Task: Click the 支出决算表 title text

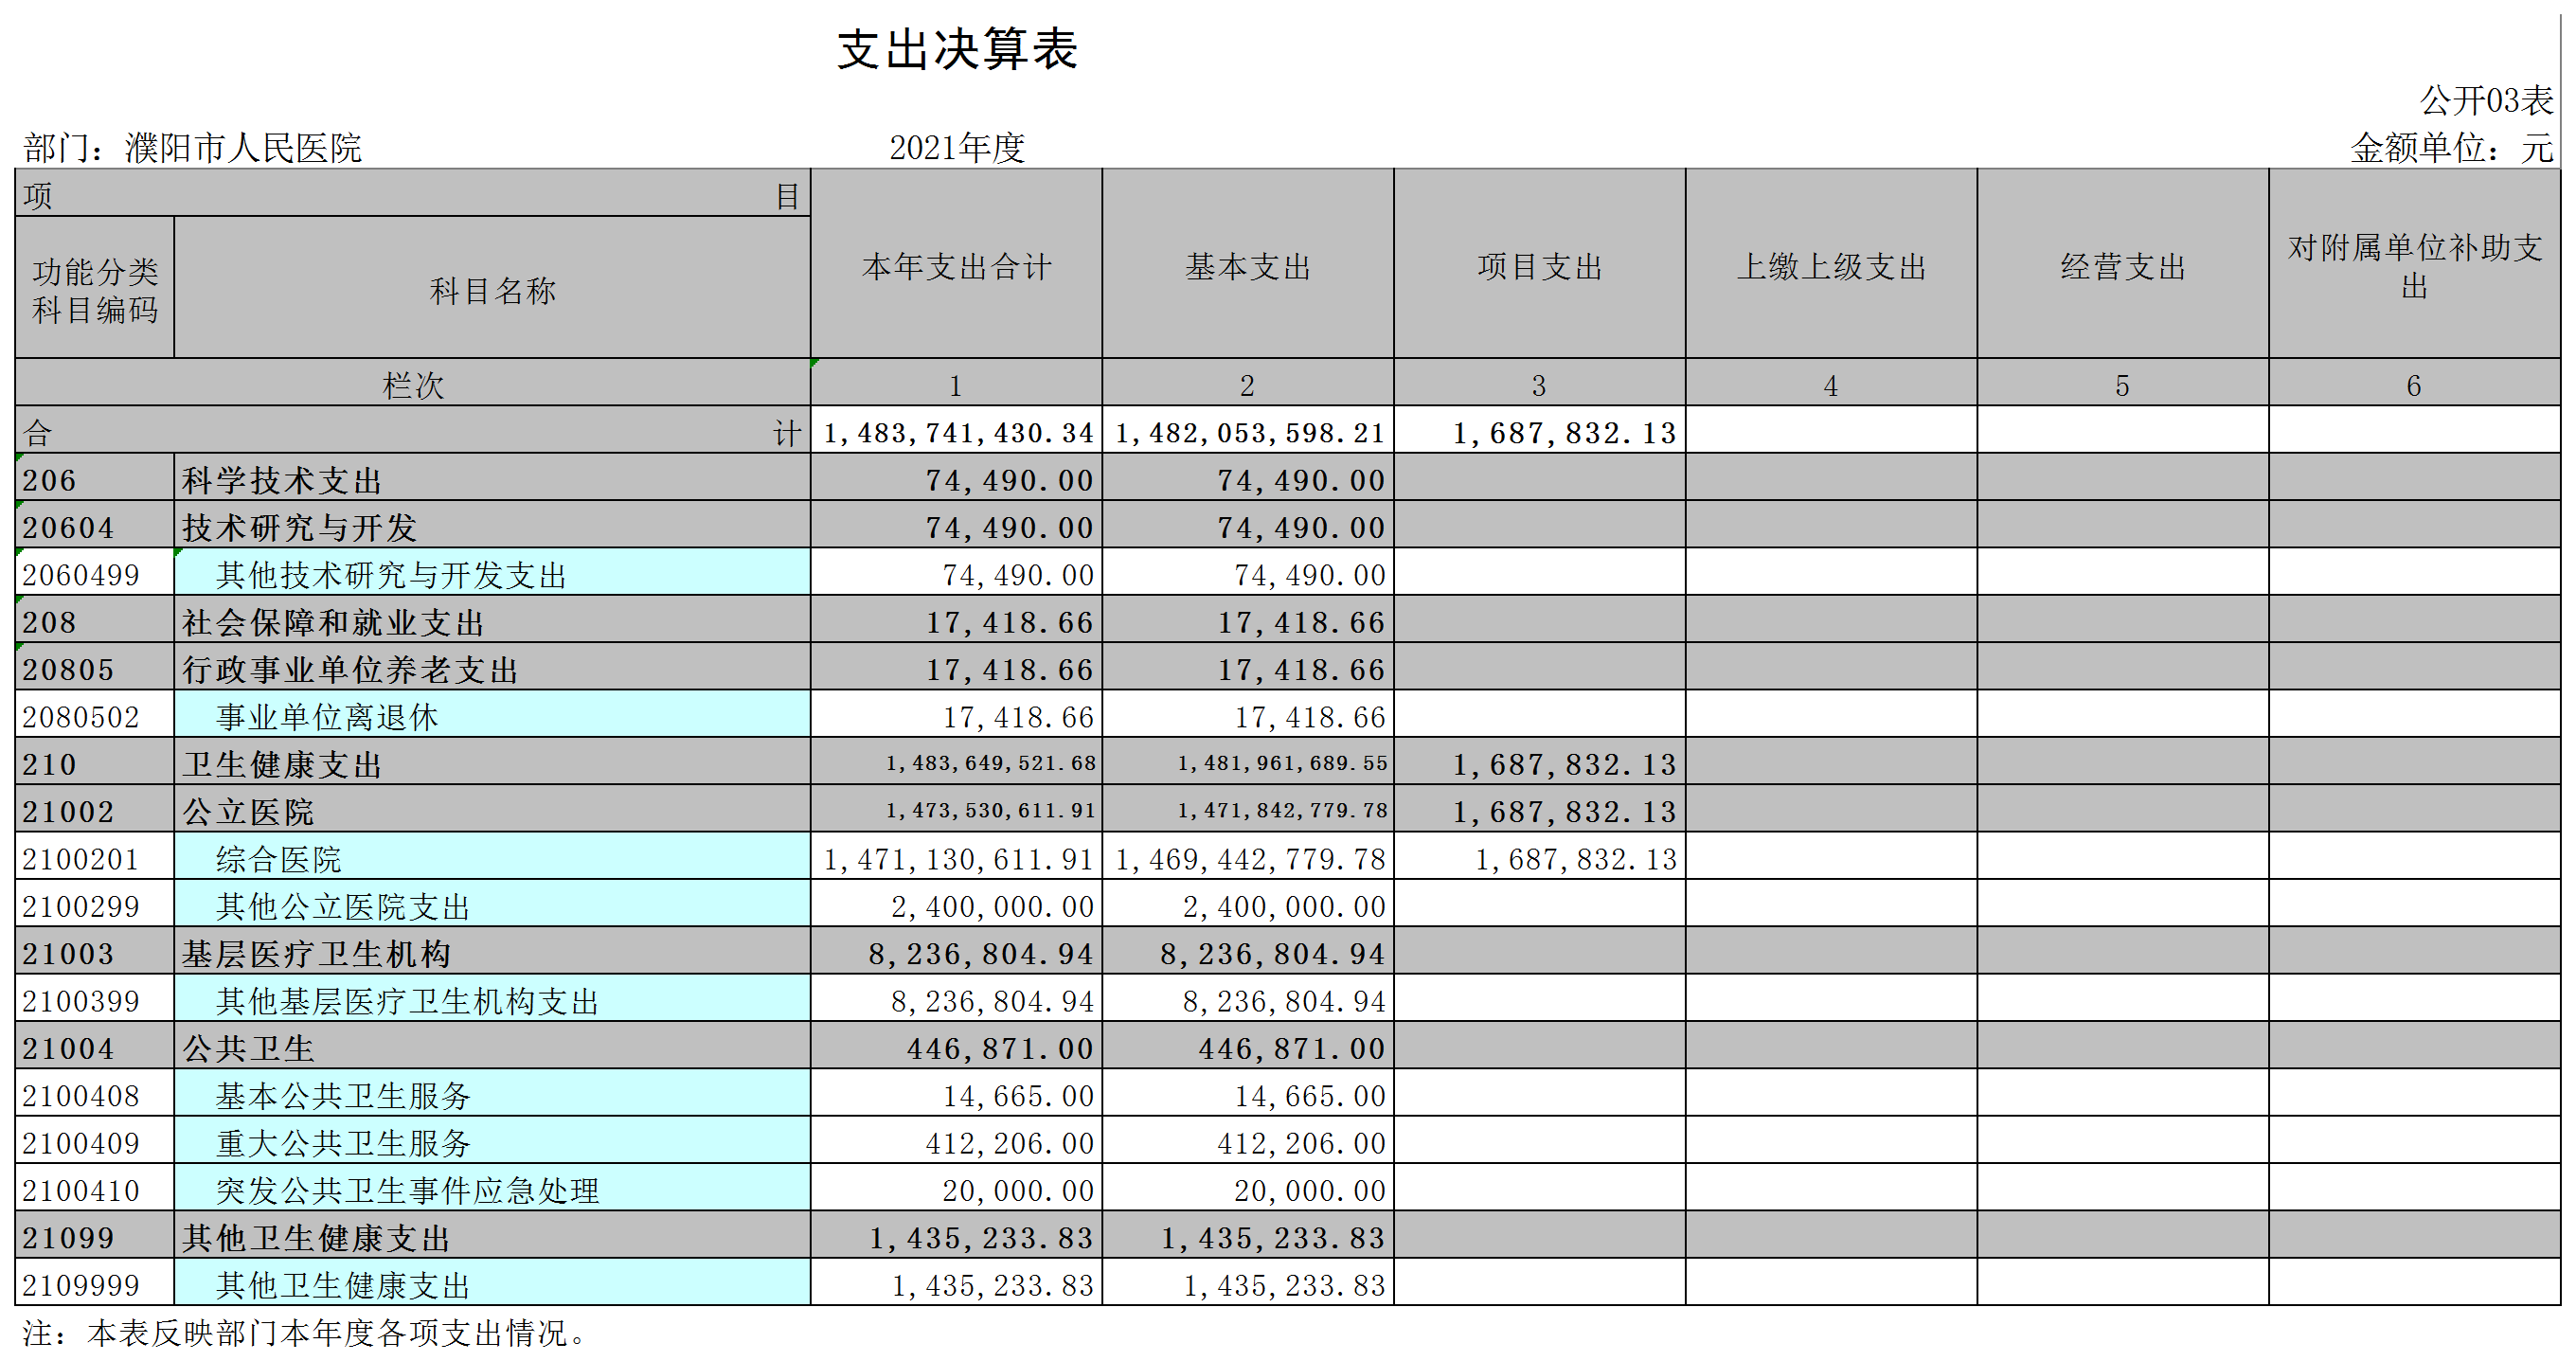Action: coord(957,50)
